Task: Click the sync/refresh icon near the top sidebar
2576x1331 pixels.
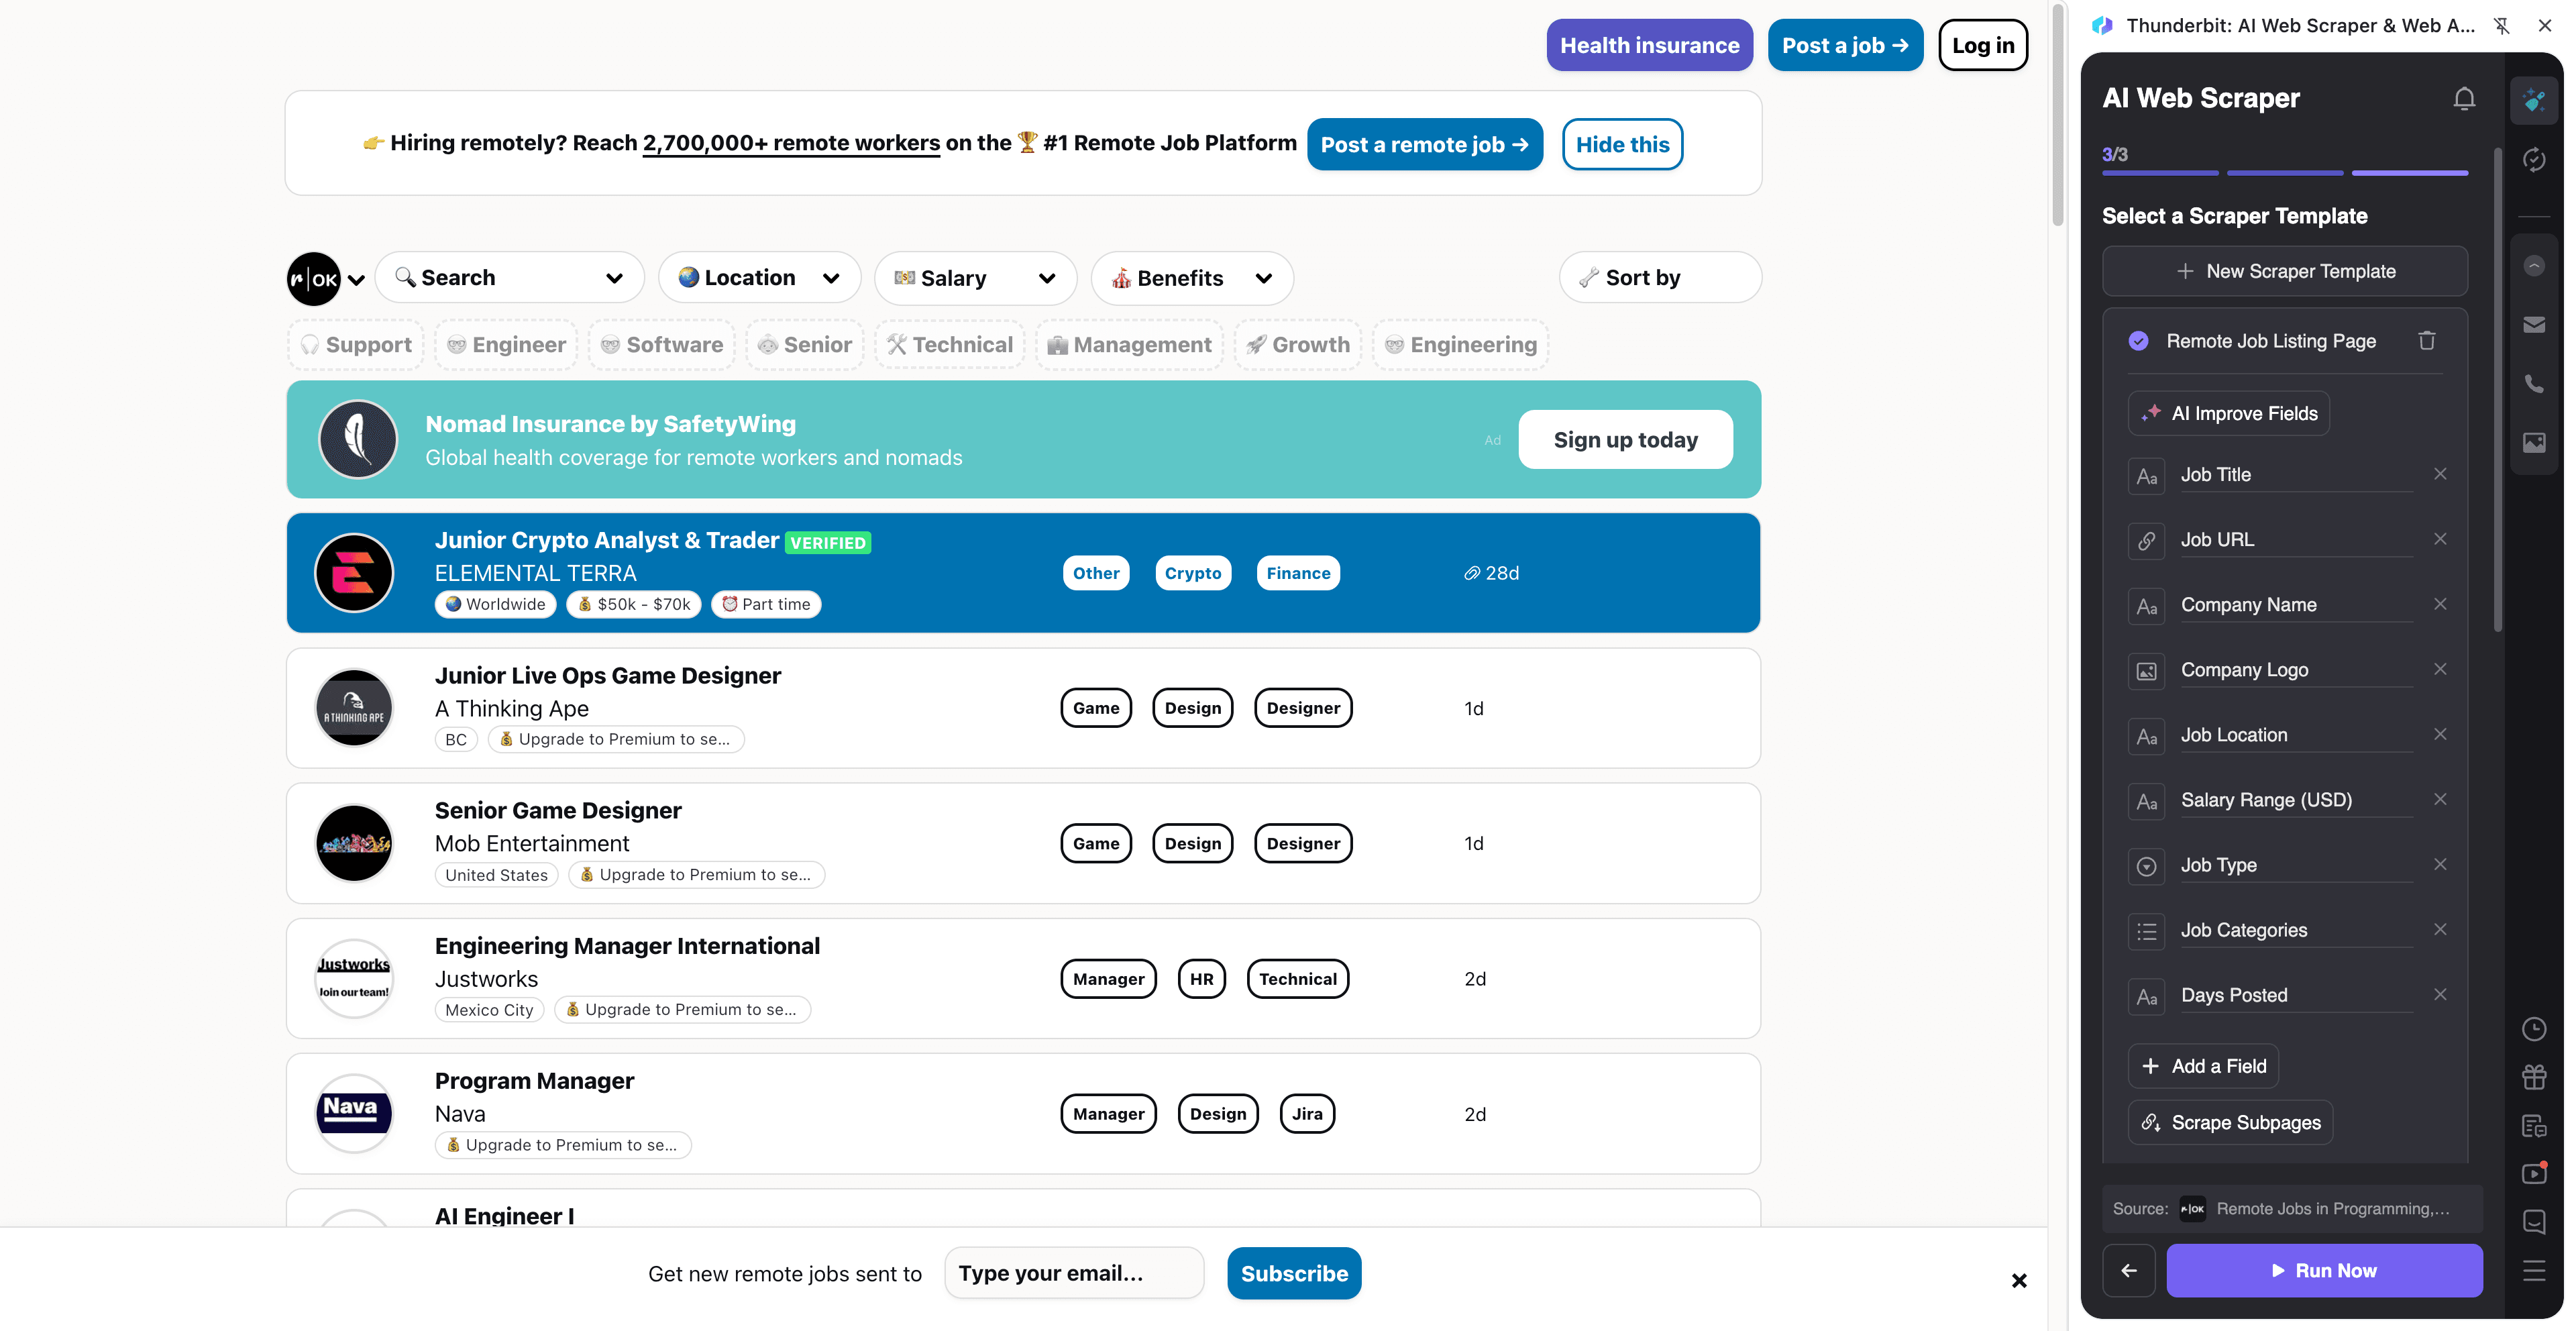Action: pos(2535,160)
